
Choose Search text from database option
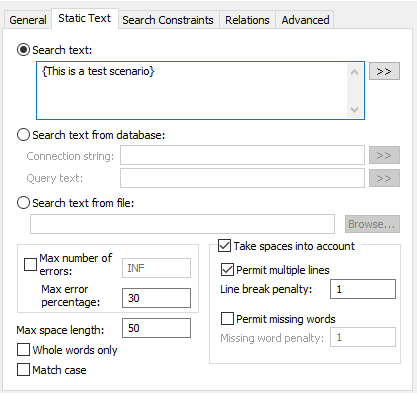click(23, 135)
